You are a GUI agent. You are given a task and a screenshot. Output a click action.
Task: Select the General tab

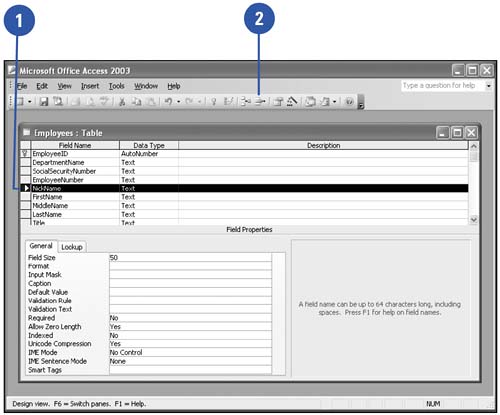(41, 246)
